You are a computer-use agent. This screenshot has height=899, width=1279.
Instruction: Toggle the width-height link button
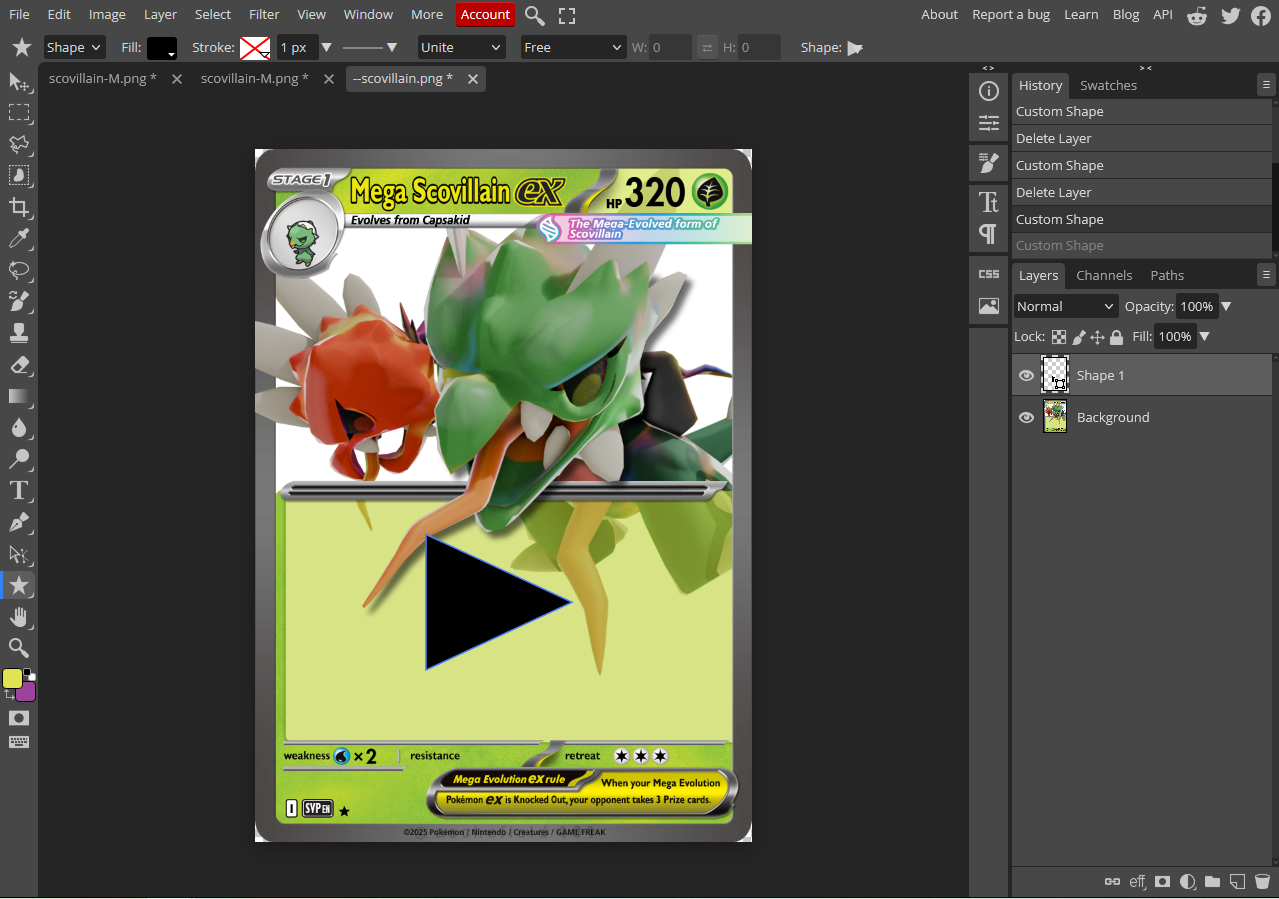coord(707,47)
